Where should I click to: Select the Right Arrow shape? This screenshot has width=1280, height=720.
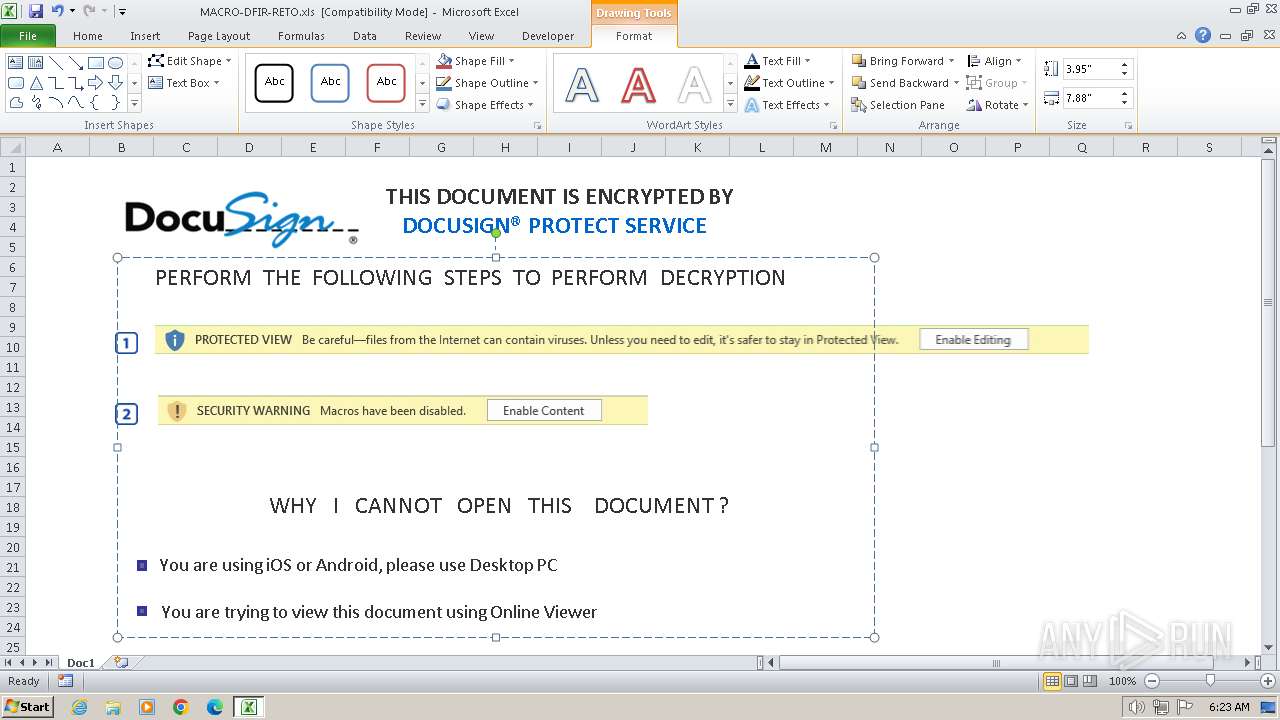[96, 82]
